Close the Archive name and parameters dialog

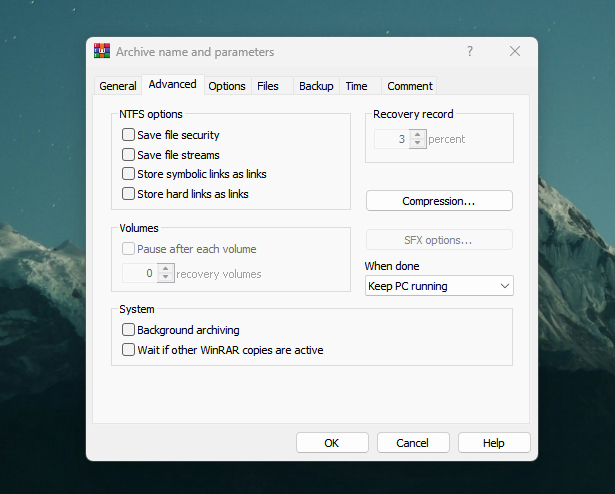tap(515, 51)
